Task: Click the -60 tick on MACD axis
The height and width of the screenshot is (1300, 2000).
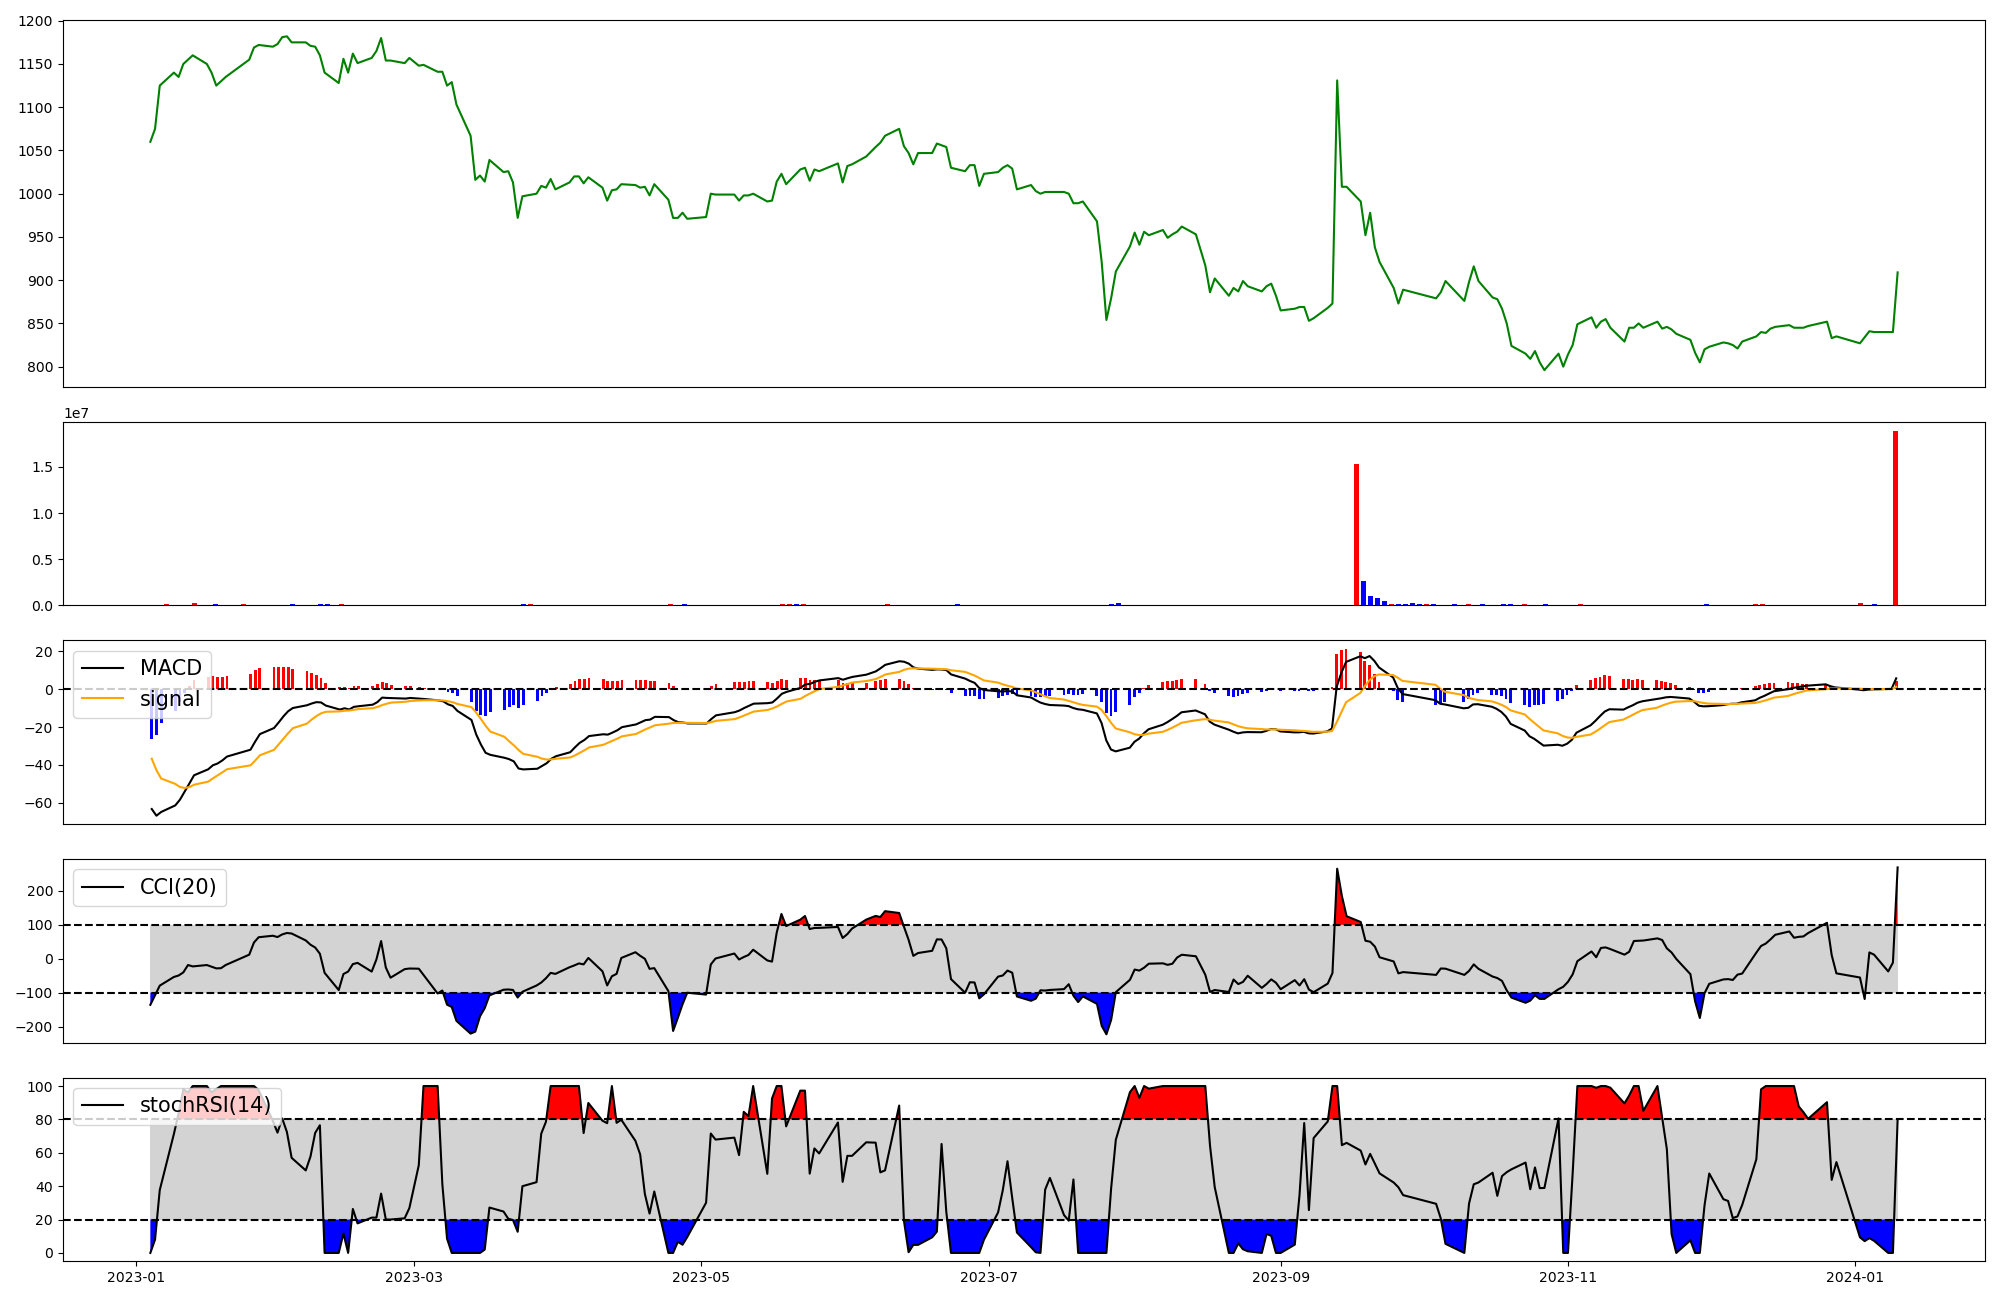Action: coord(40,803)
